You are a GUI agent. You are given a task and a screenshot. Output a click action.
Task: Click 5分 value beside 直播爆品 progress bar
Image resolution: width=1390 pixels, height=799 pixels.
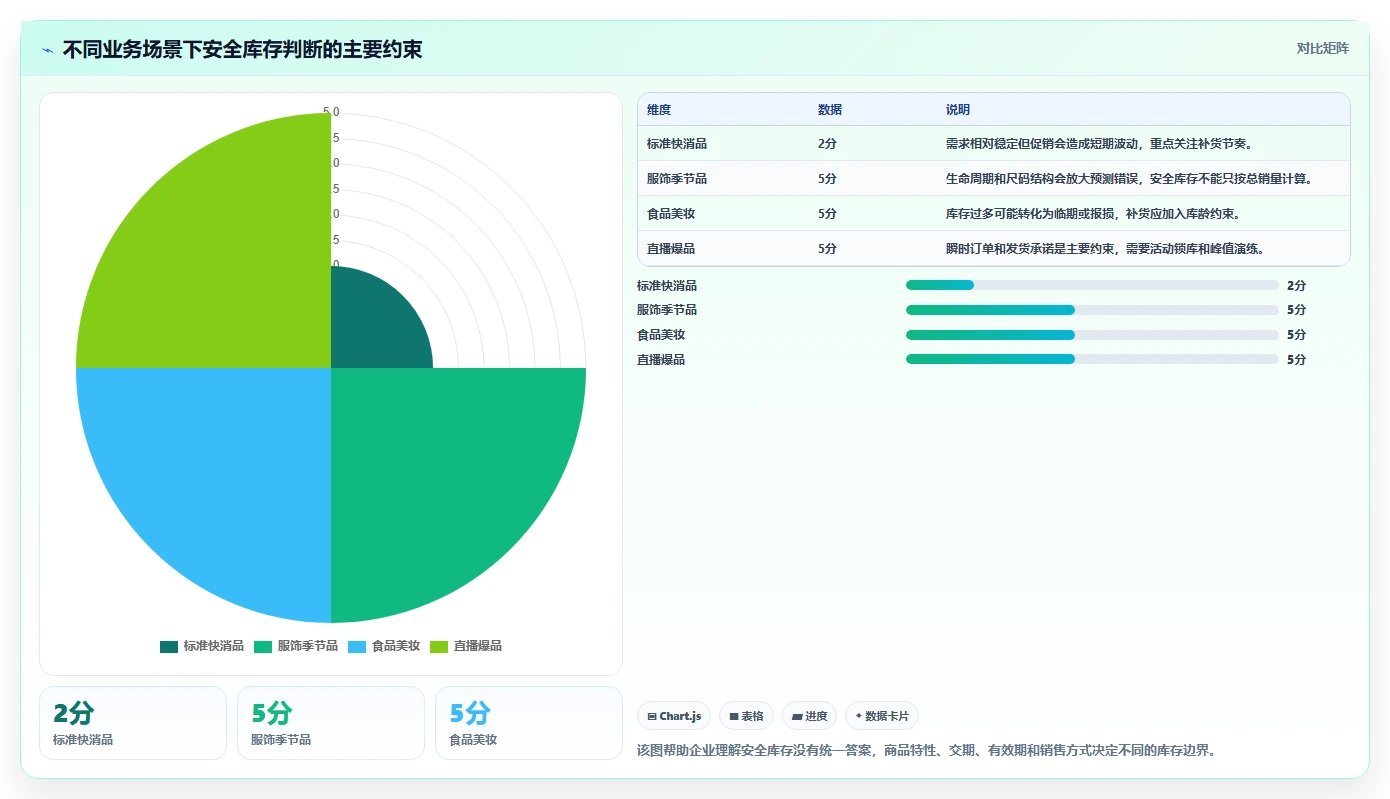click(1296, 360)
